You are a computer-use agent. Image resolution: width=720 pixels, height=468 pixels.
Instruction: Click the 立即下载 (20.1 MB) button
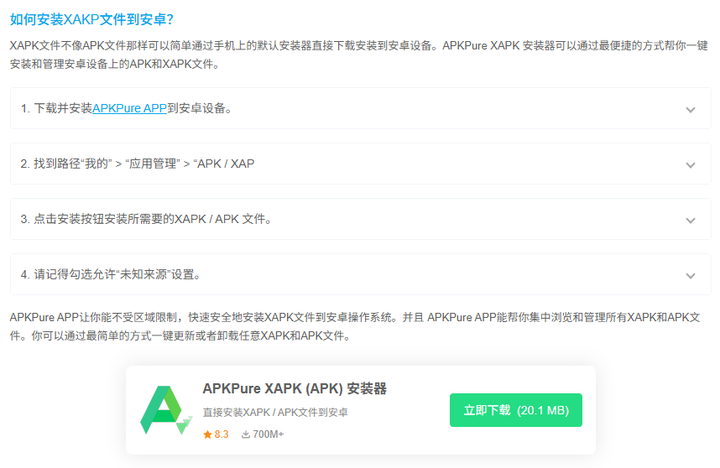pyautogui.click(x=516, y=410)
